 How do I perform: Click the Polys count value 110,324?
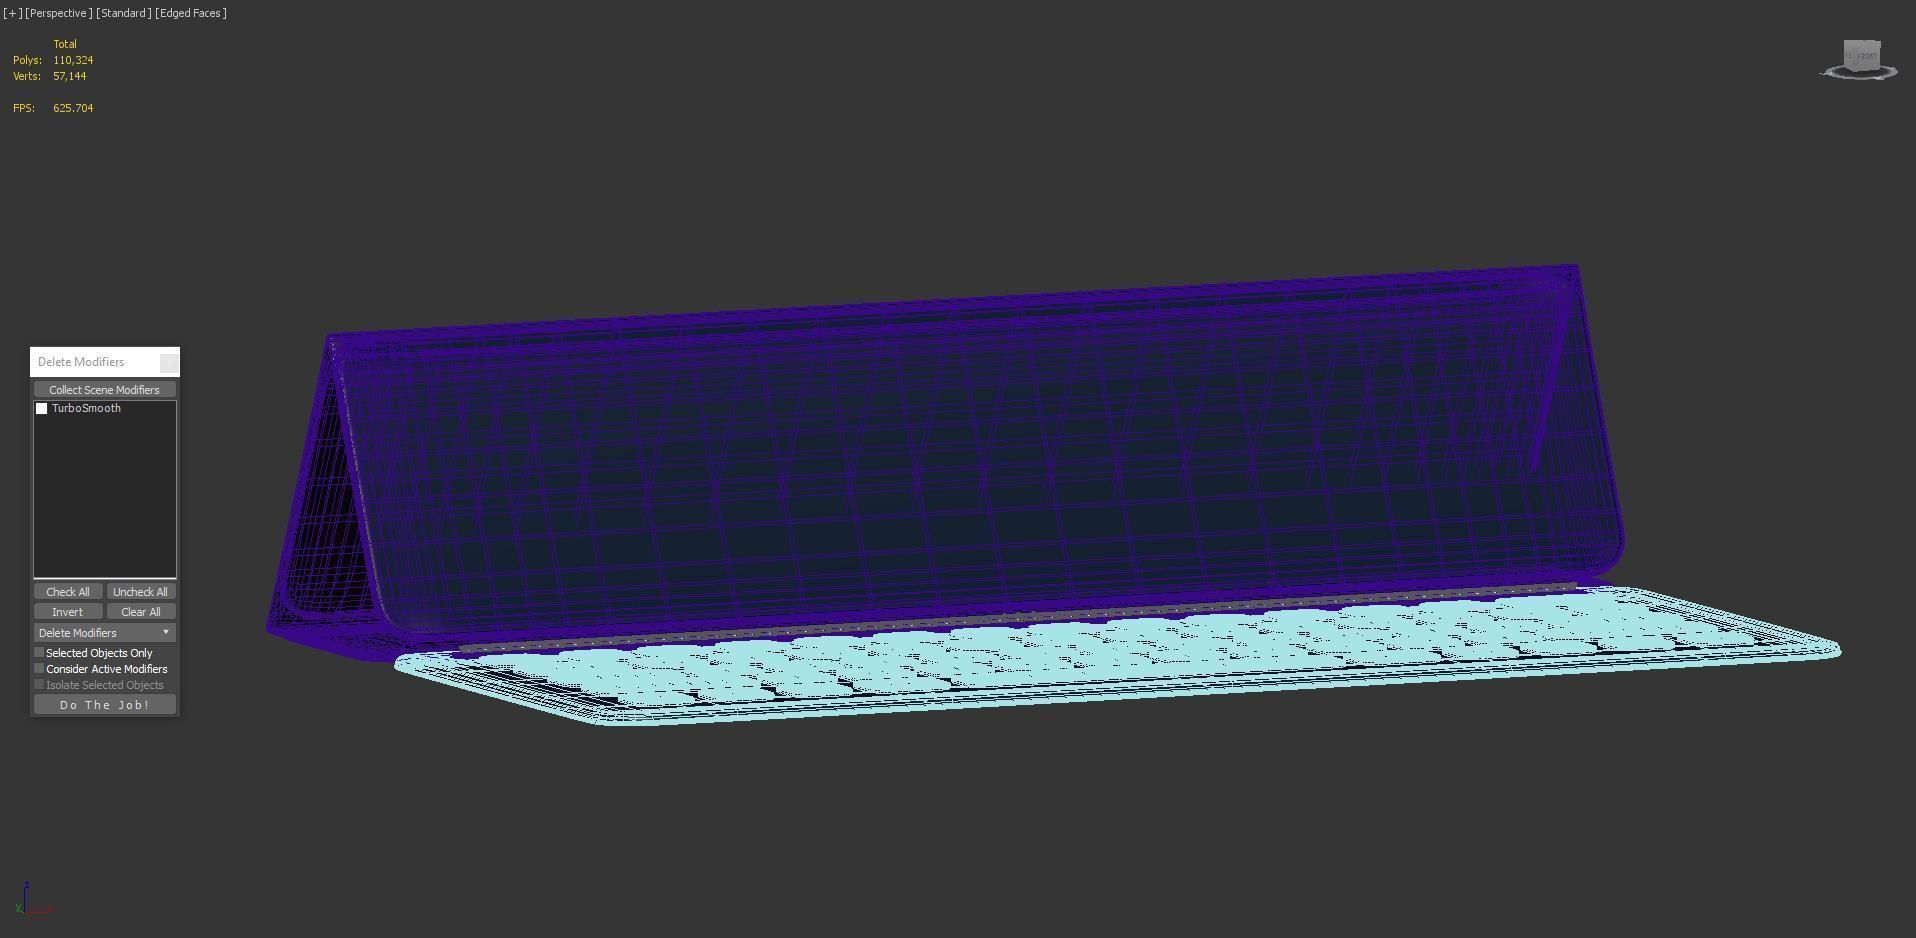coord(73,60)
